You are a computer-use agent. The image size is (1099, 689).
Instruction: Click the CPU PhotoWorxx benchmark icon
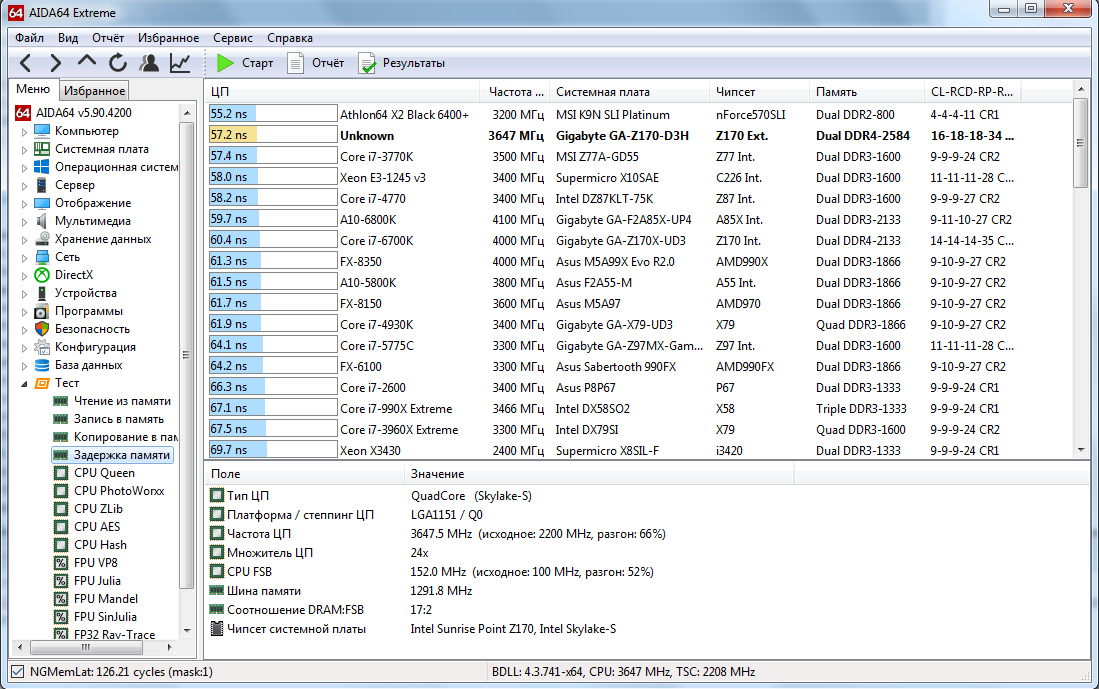[x=61, y=491]
